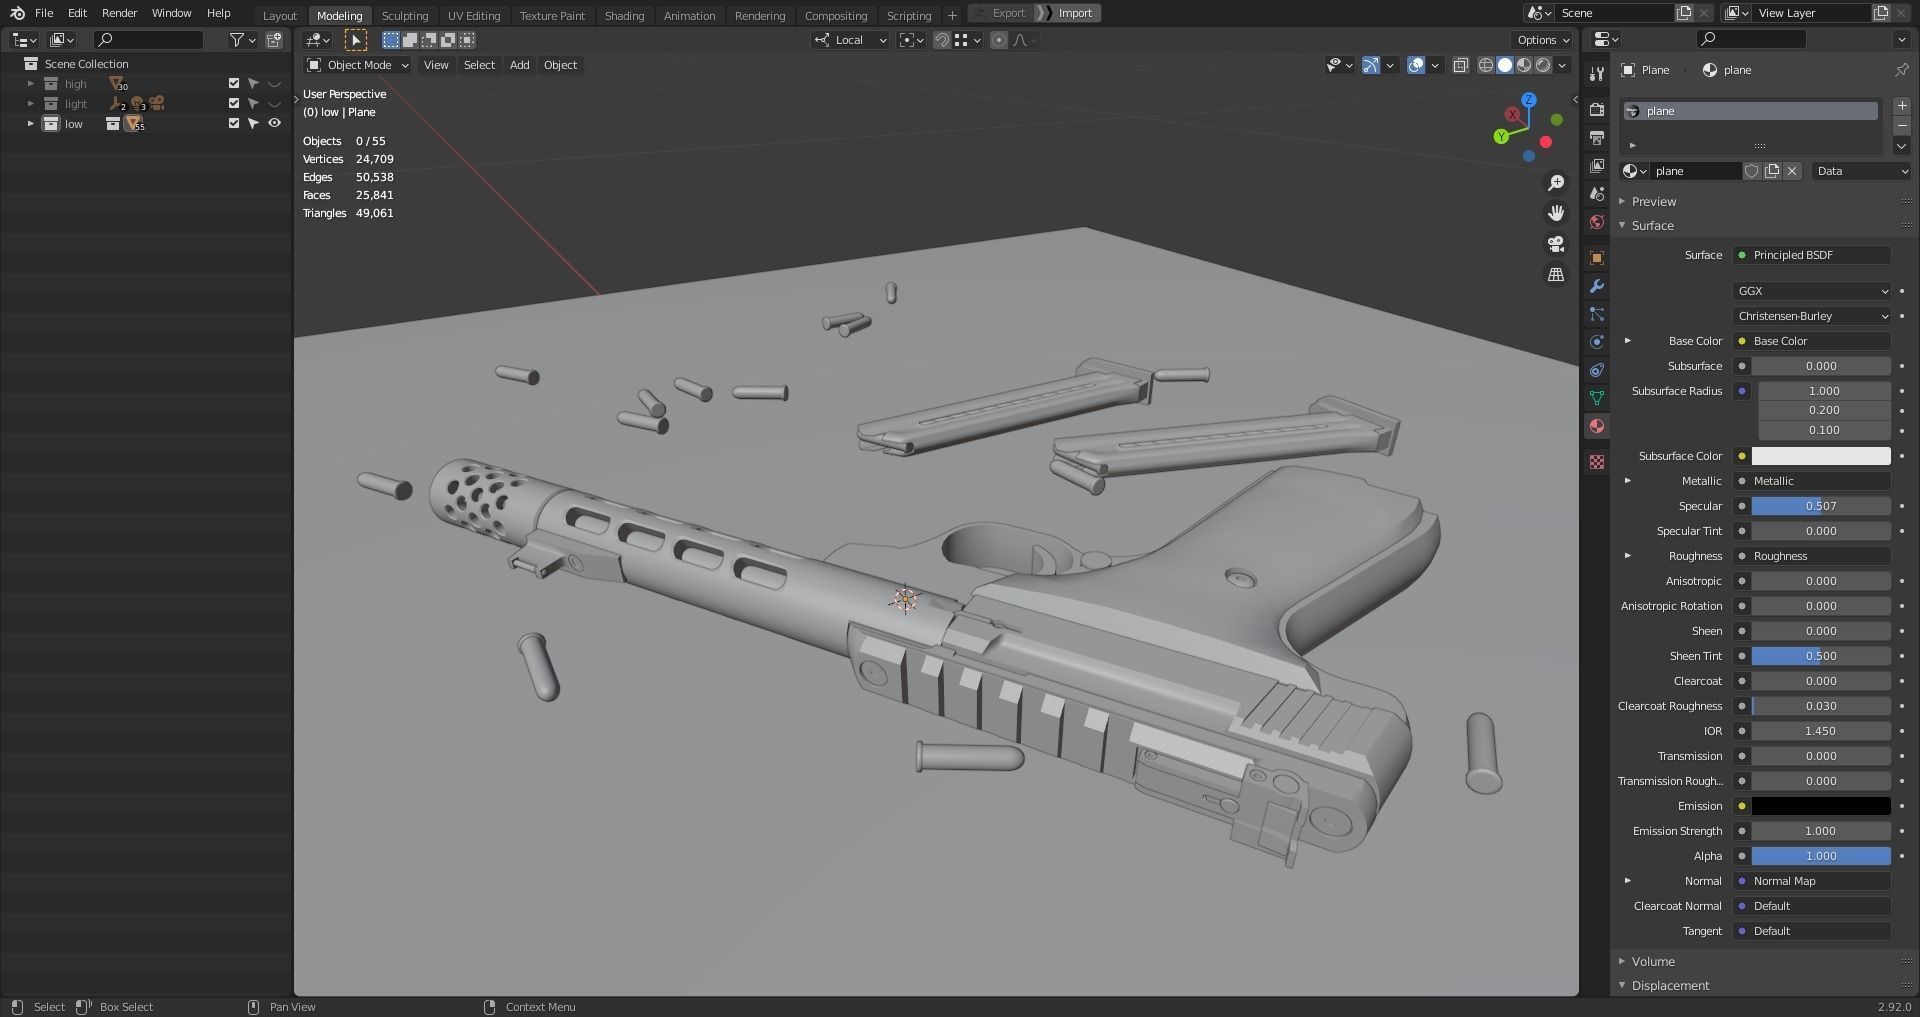Click the viewport zoom magnifier icon
This screenshot has height=1017, width=1920.
(1556, 183)
